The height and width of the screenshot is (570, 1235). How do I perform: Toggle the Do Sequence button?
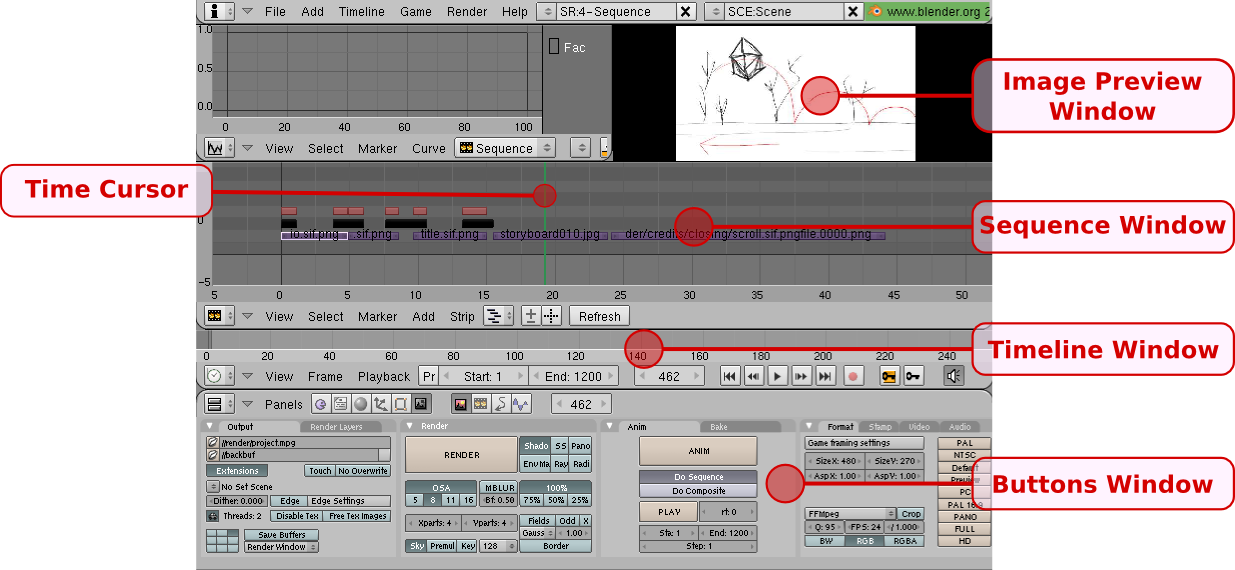(699, 477)
